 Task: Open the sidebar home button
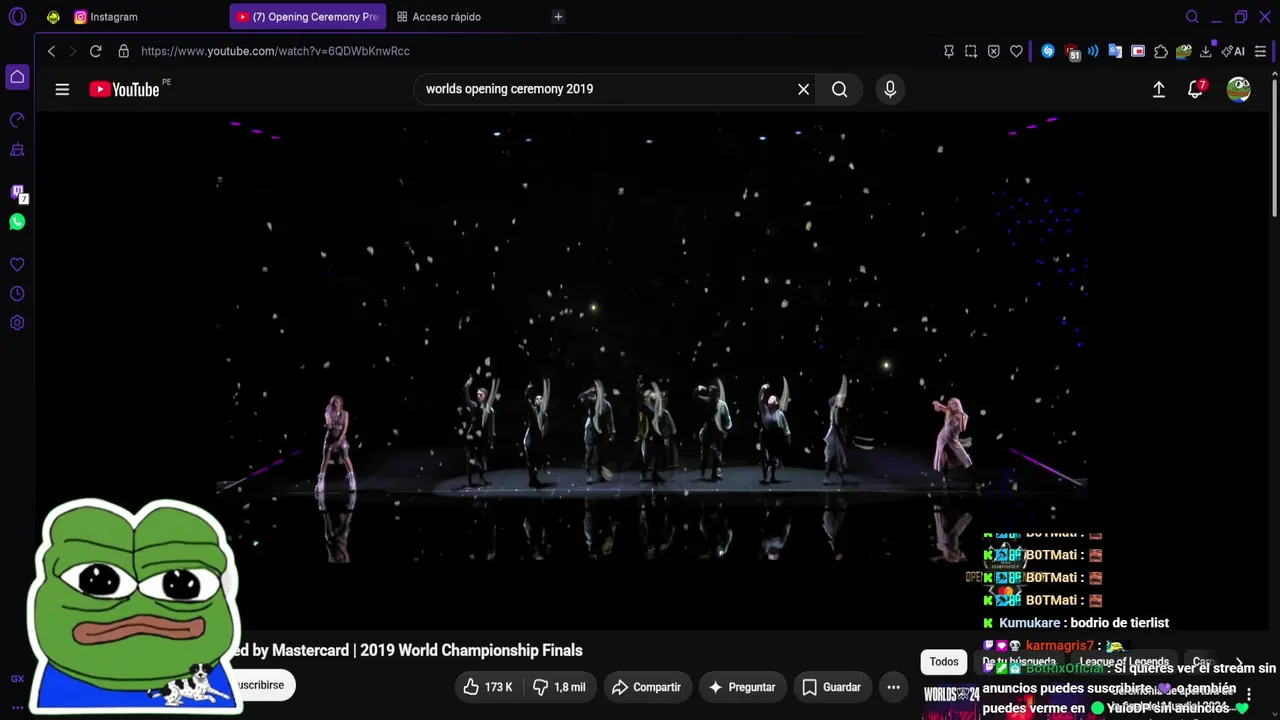pyautogui.click(x=17, y=77)
